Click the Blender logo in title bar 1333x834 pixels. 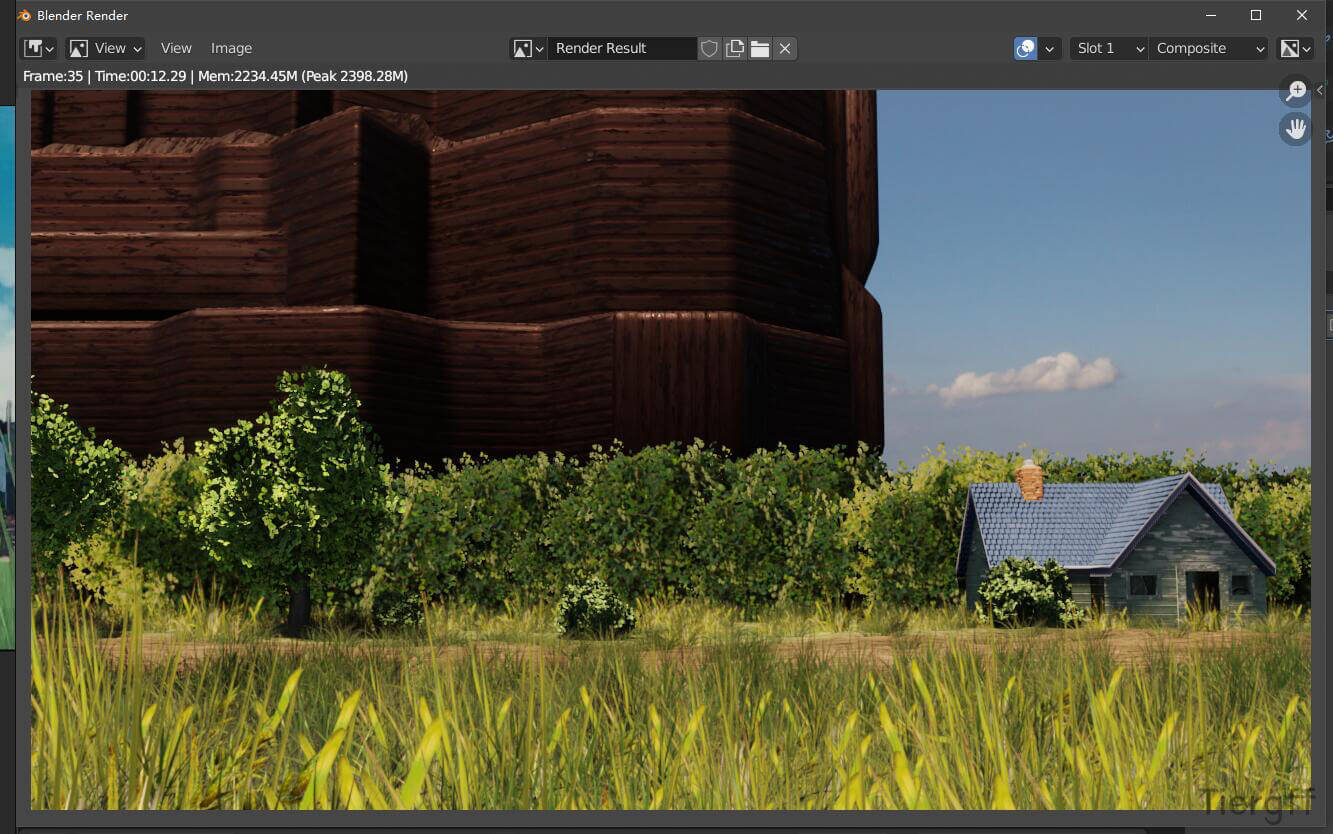pyautogui.click(x=24, y=15)
